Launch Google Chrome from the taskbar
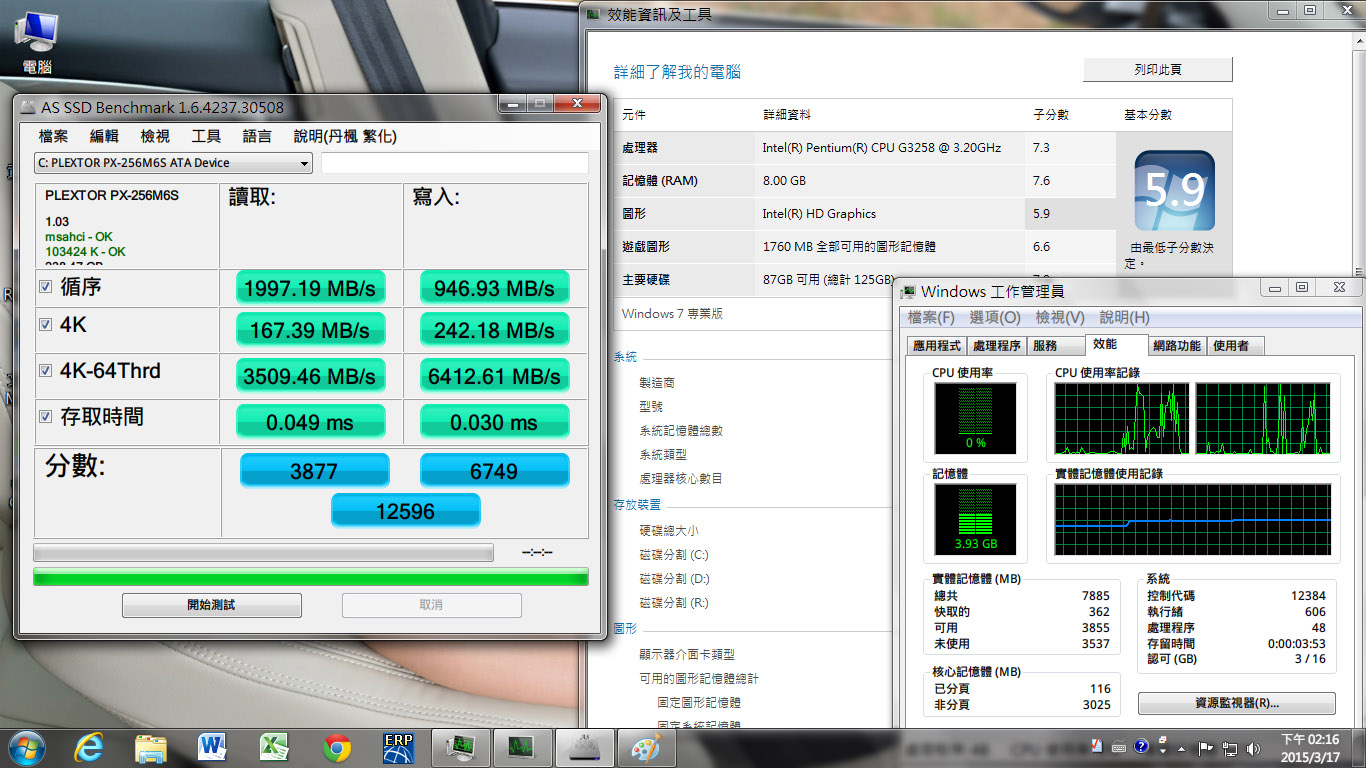The height and width of the screenshot is (768, 1366). click(337, 747)
